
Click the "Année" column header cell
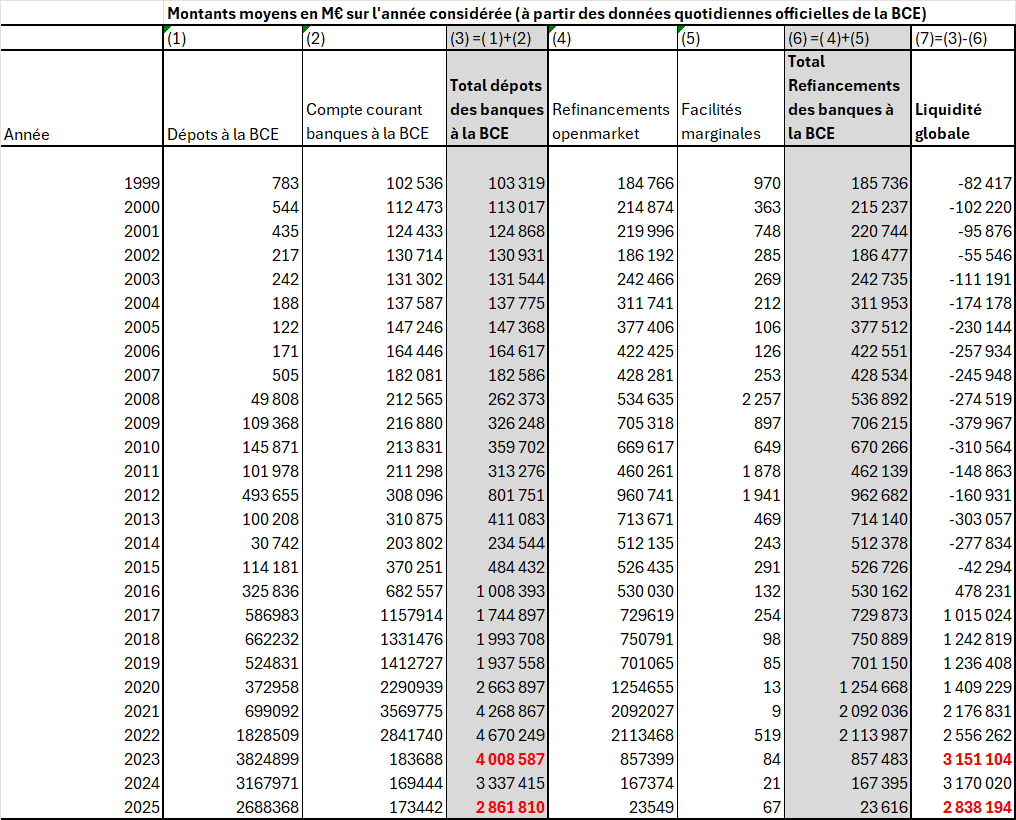click(27, 134)
